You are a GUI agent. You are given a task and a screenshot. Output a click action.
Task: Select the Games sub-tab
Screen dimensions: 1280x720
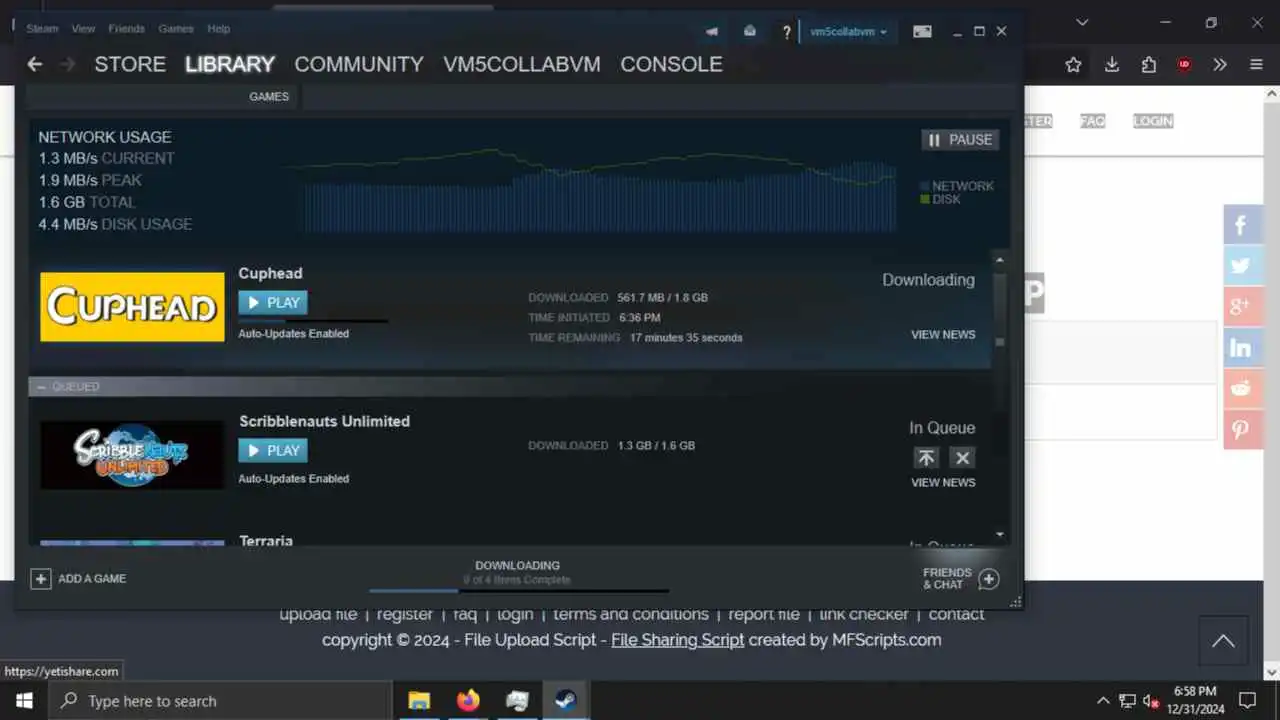point(269,97)
